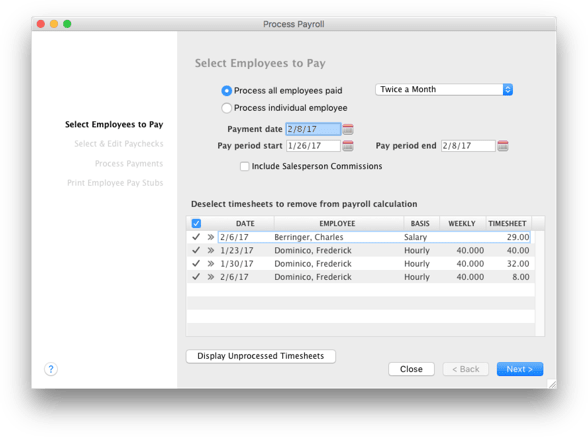The image size is (588, 437).
Task: Open details arrow for Berringer, Charles row
Action: [211, 237]
